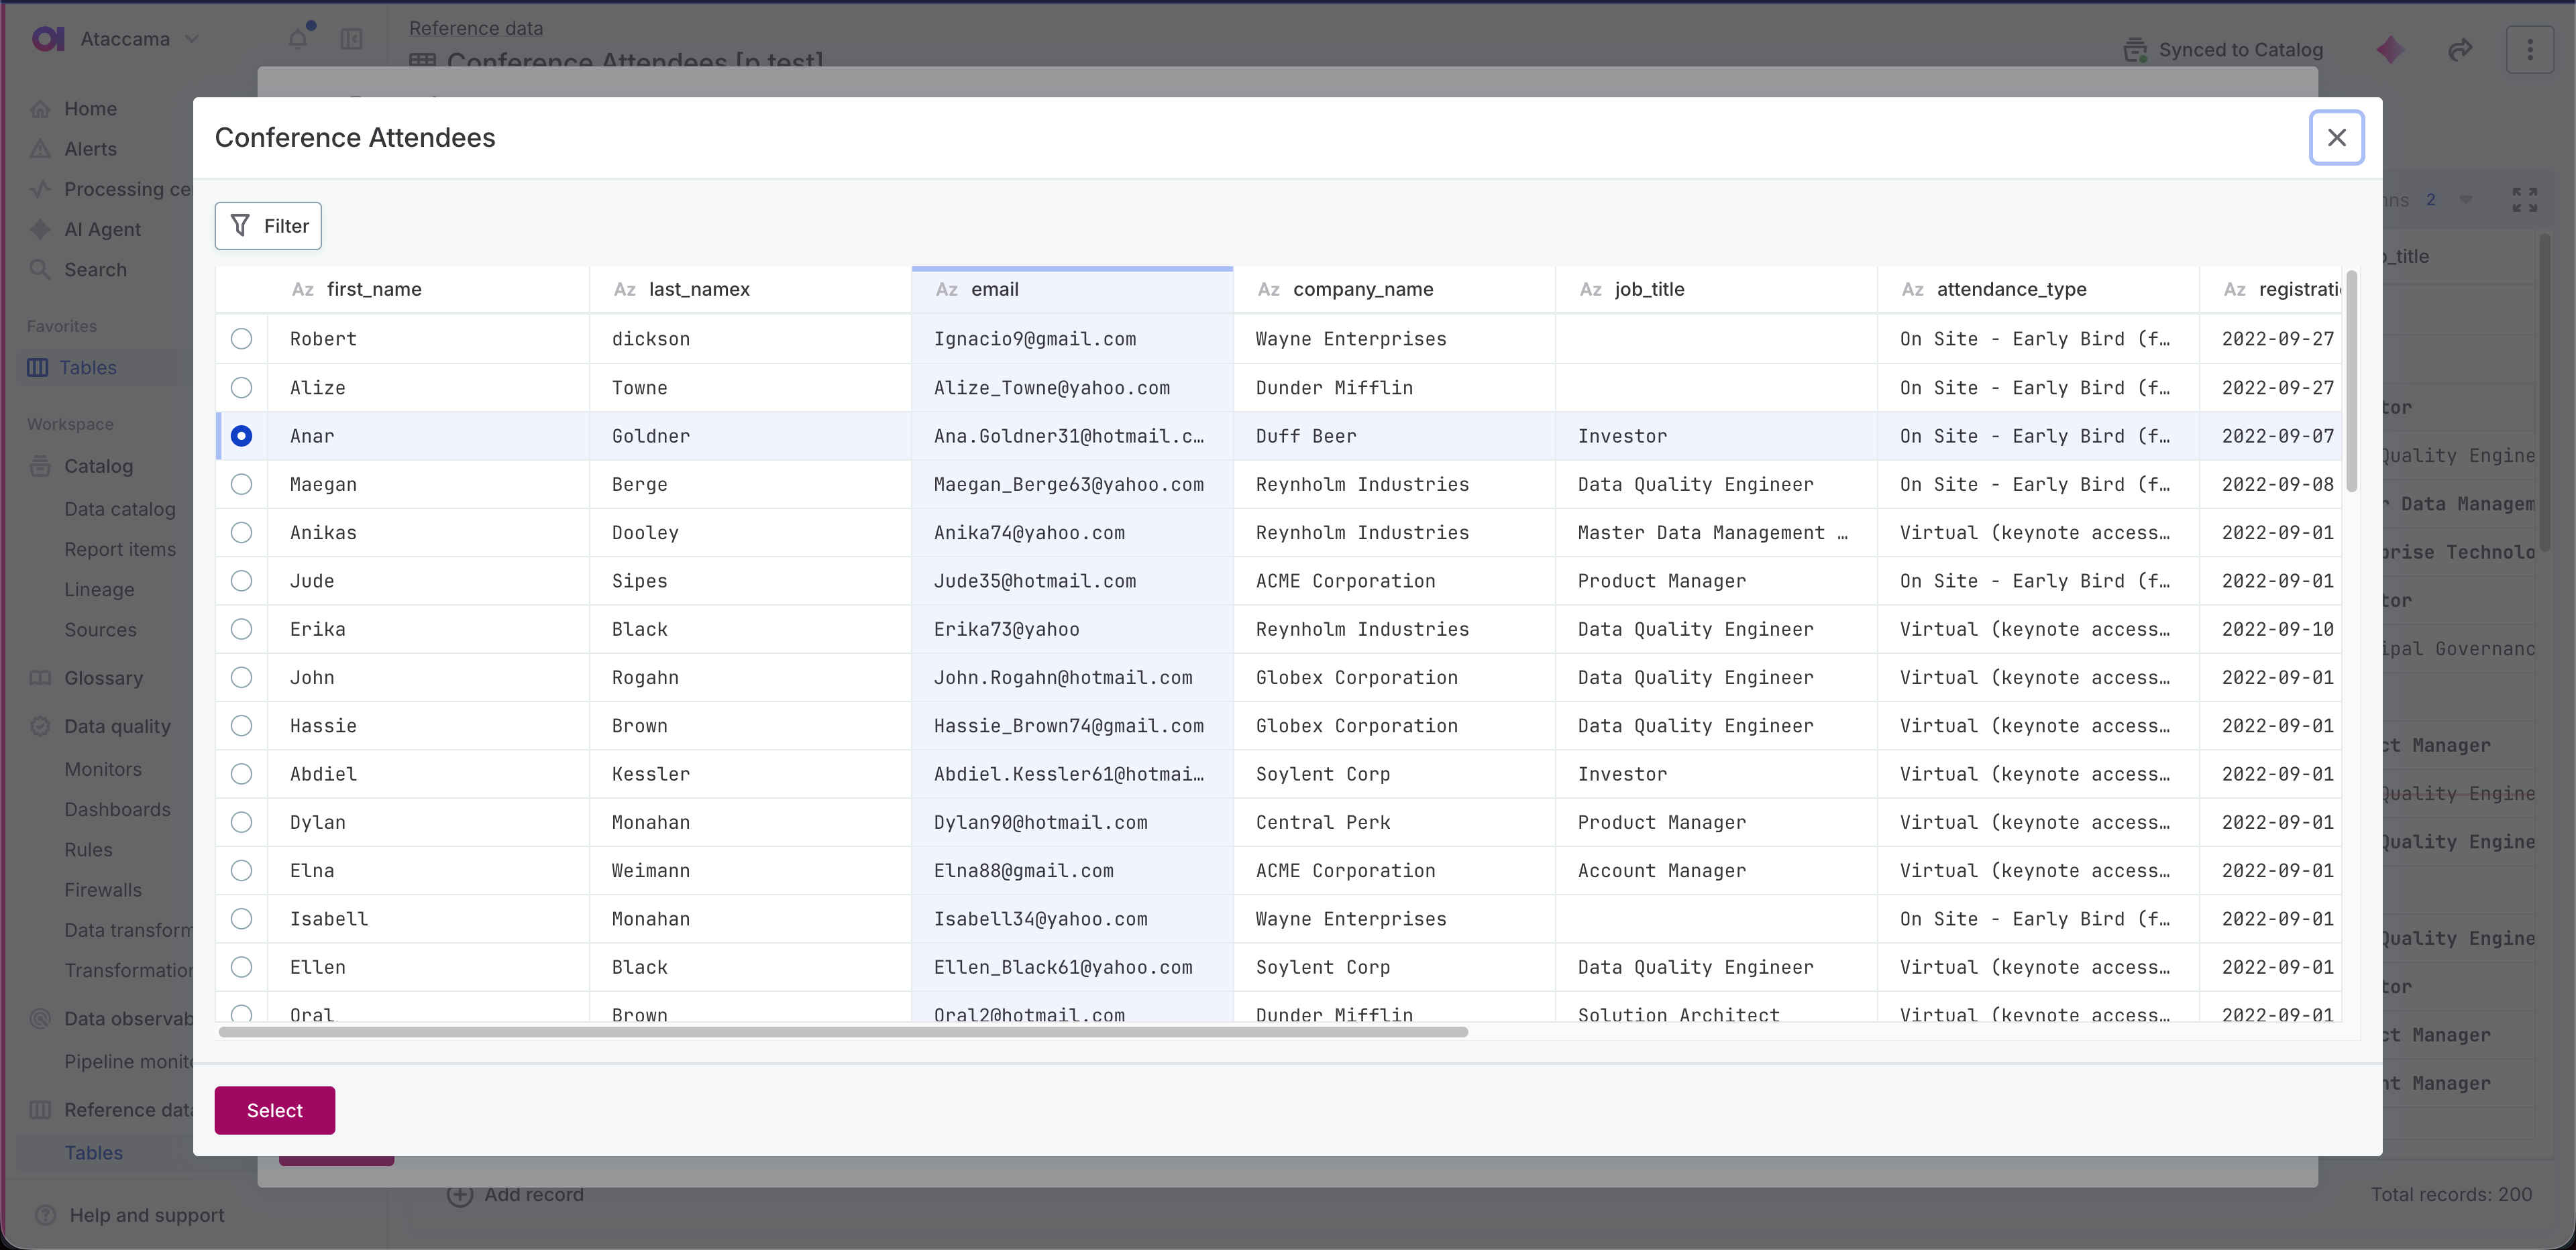Open the Filter button

[x=268, y=226]
